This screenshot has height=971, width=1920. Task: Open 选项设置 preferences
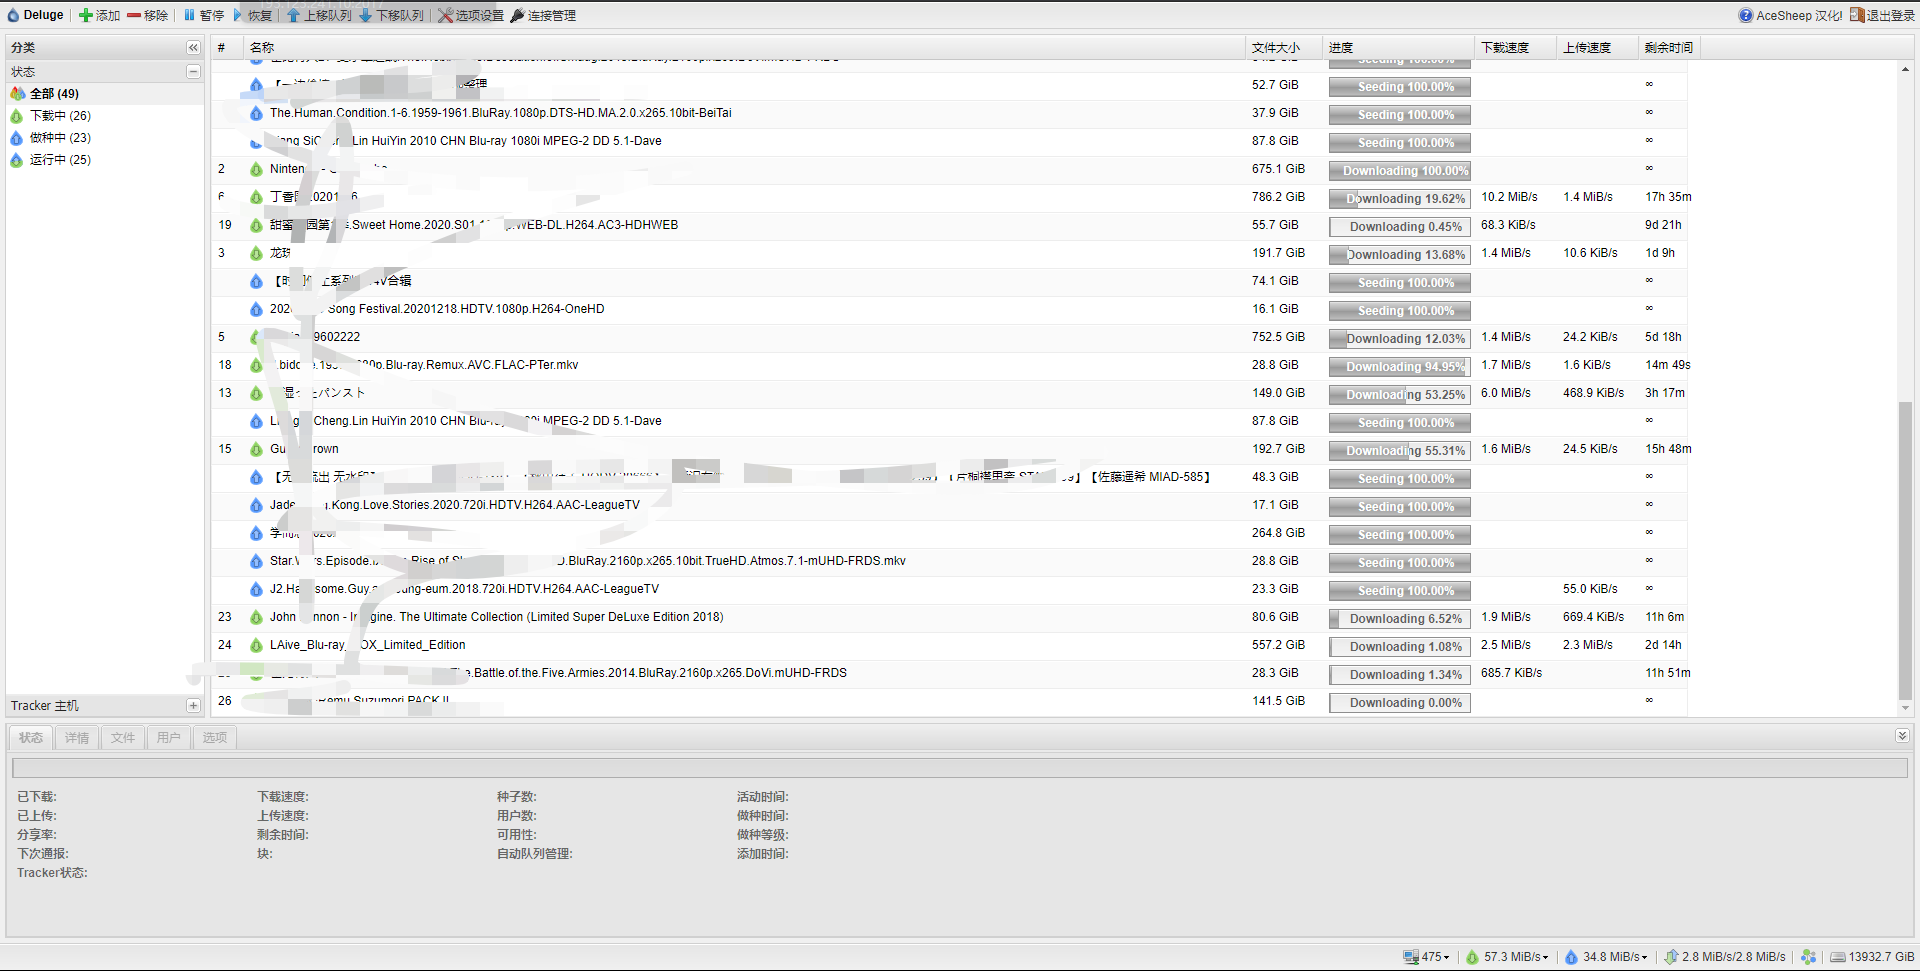(x=471, y=15)
